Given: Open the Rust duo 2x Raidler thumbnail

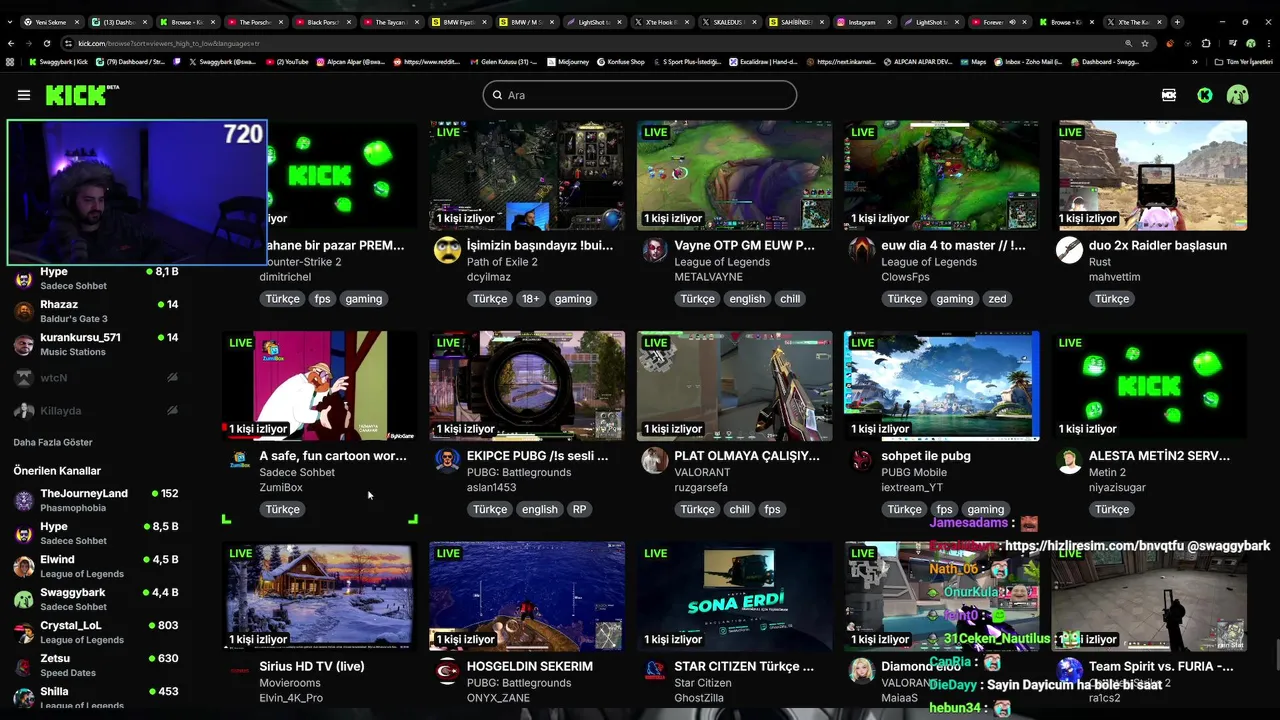Looking at the screenshot, I should pyautogui.click(x=1153, y=175).
